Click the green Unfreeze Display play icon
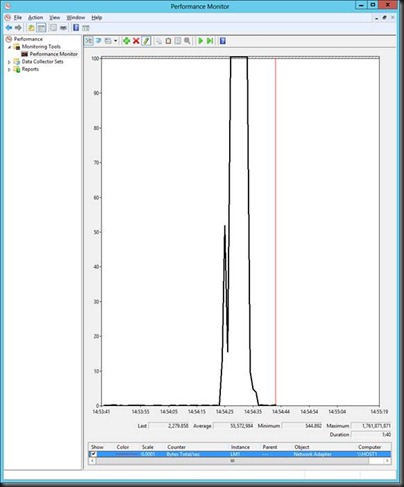 point(200,41)
